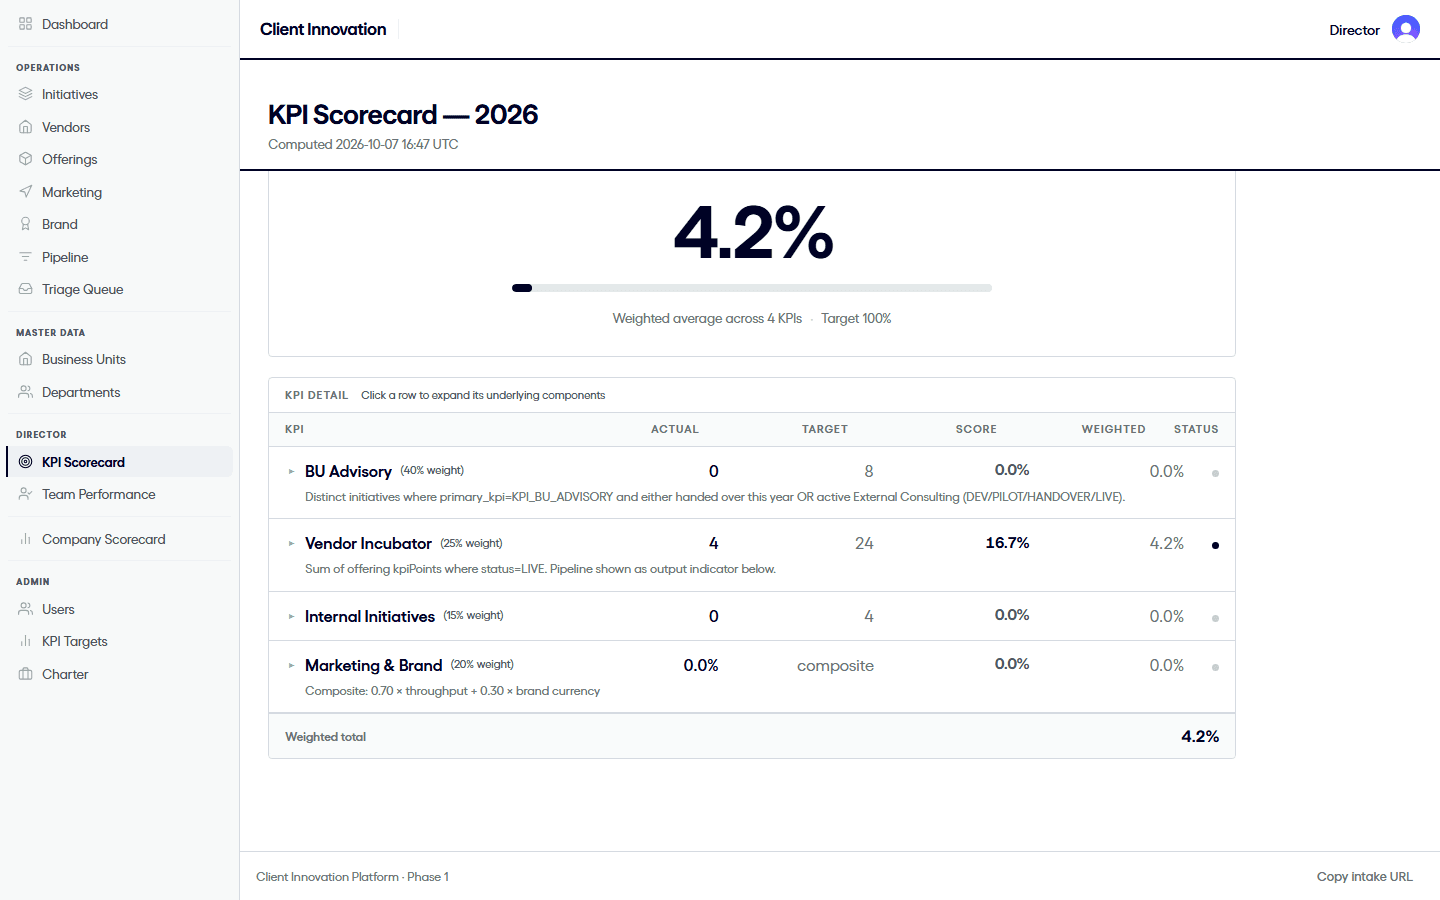
Task: Navigate to Company Scorecard
Action: pyautogui.click(x=119, y=539)
